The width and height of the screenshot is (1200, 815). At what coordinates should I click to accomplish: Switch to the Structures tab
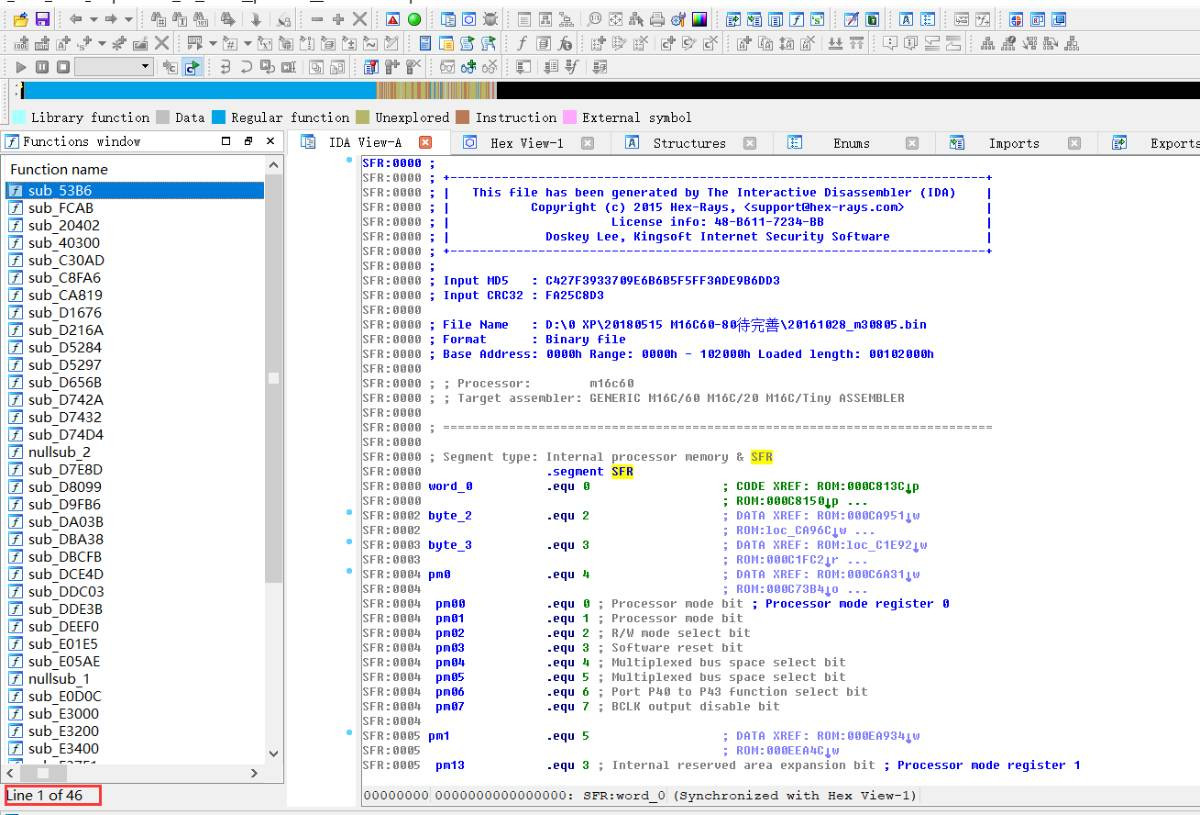click(x=689, y=143)
